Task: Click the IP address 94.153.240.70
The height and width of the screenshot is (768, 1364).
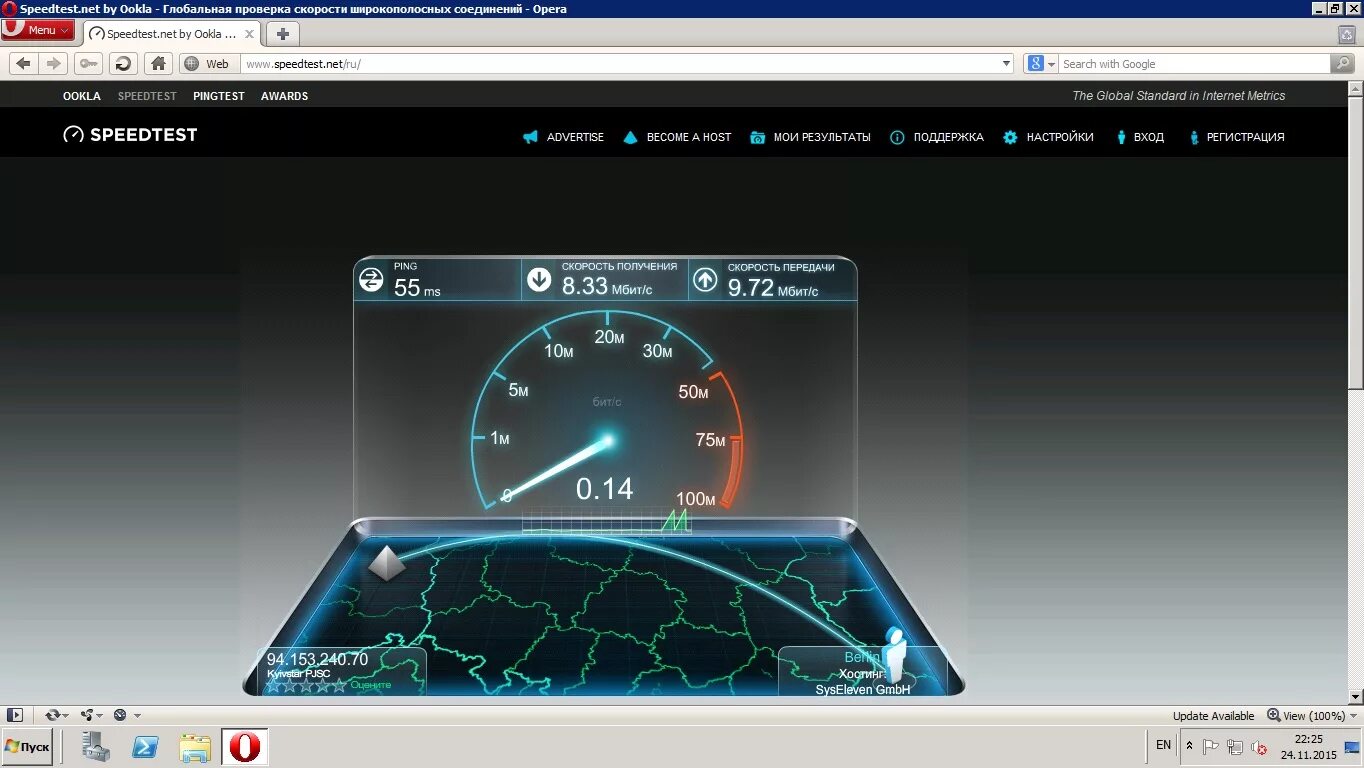Action: point(317,659)
